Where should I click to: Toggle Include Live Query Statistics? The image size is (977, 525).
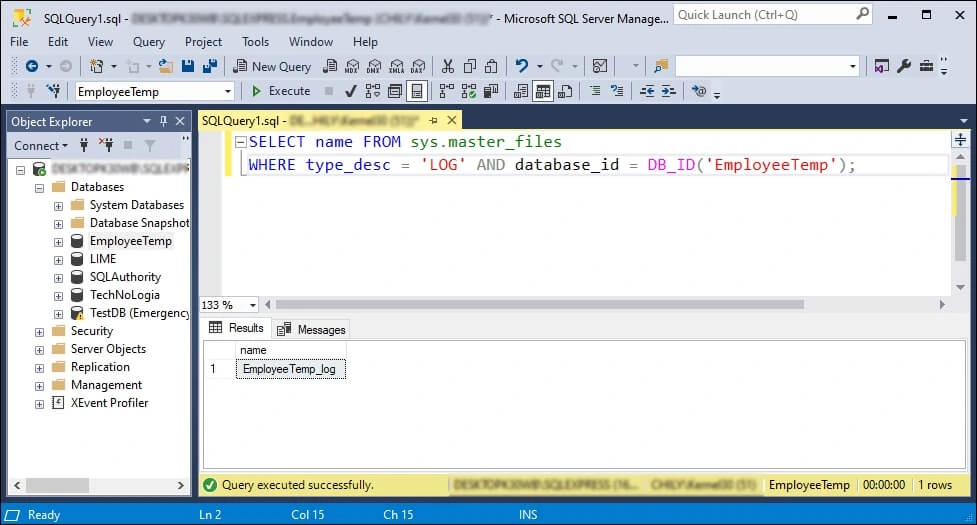pos(469,92)
